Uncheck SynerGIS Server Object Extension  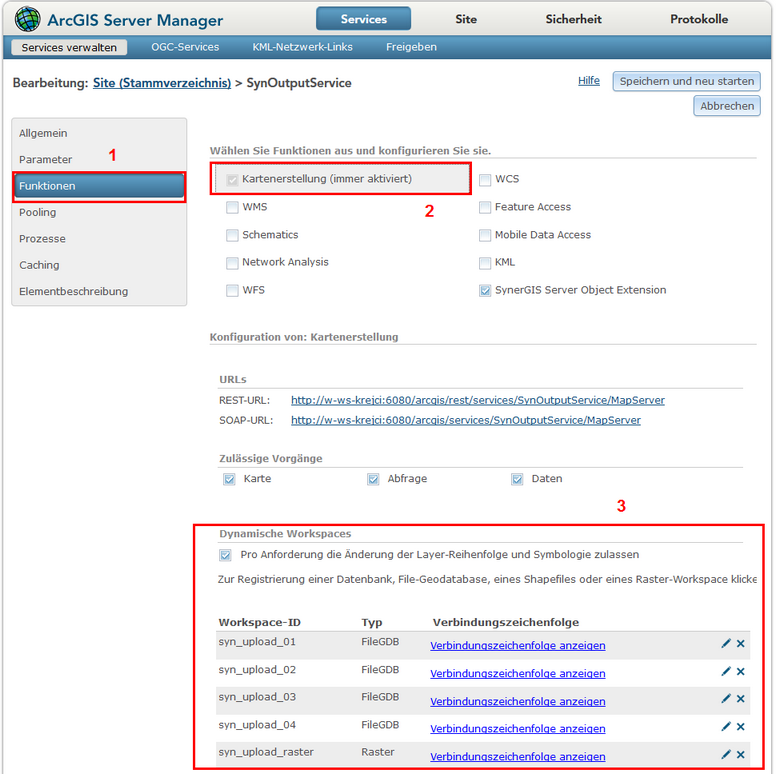(x=485, y=290)
